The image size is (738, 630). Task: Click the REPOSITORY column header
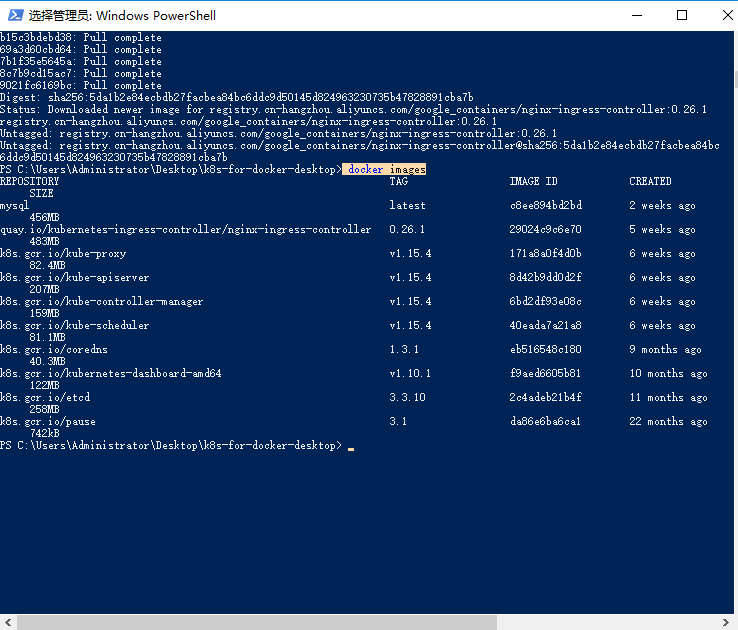(30, 182)
